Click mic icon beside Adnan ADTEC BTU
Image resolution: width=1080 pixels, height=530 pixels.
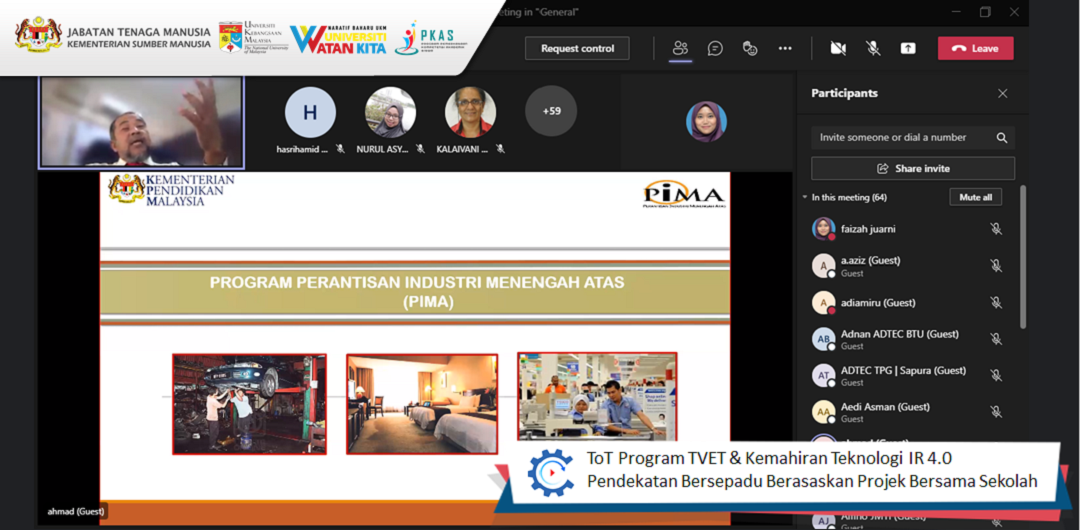pos(996,339)
